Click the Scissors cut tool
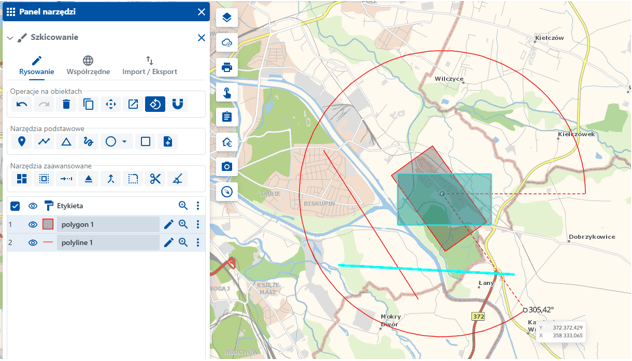The height and width of the screenshot is (361, 632). click(x=155, y=179)
